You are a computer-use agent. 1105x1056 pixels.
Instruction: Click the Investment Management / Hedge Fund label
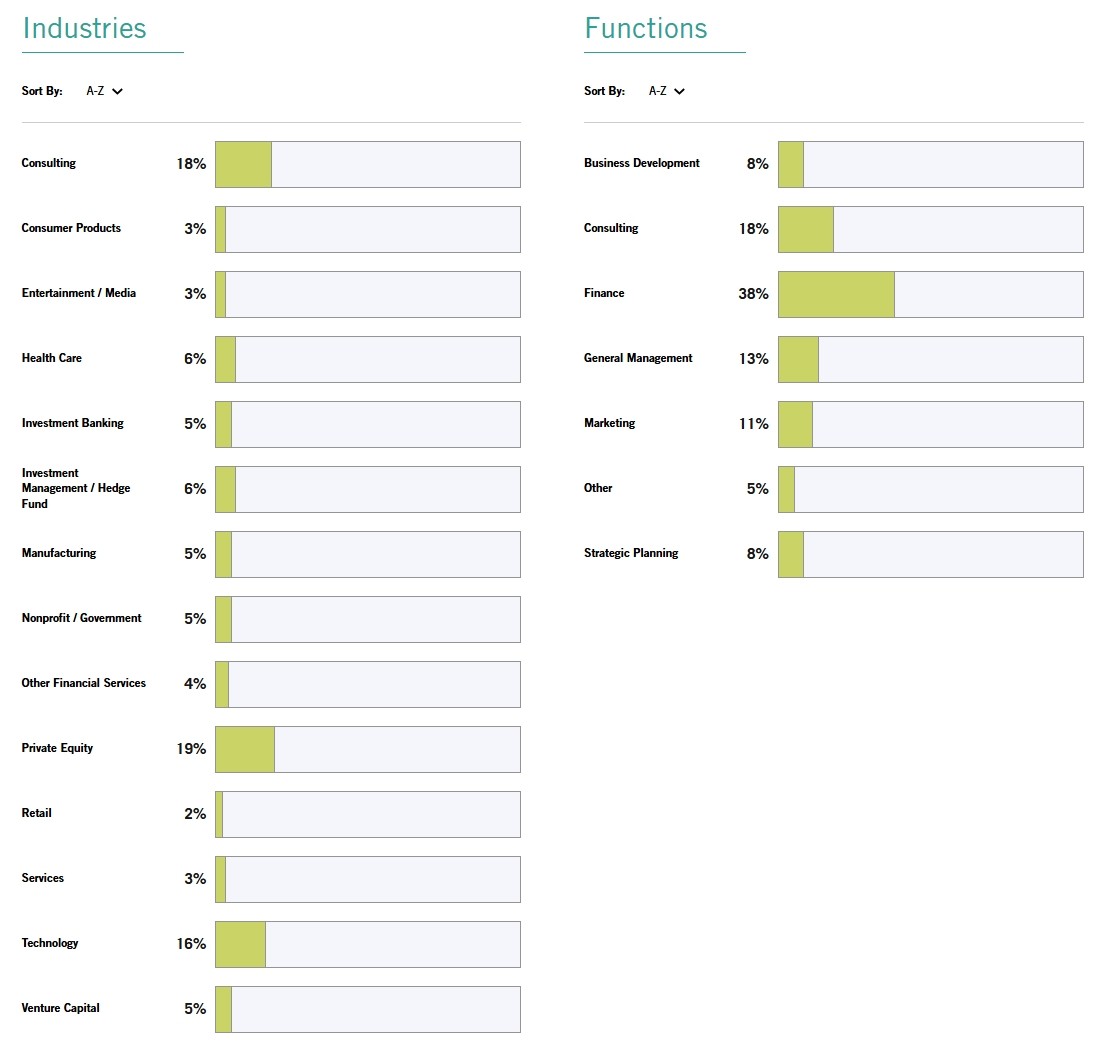[x=76, y=488]
